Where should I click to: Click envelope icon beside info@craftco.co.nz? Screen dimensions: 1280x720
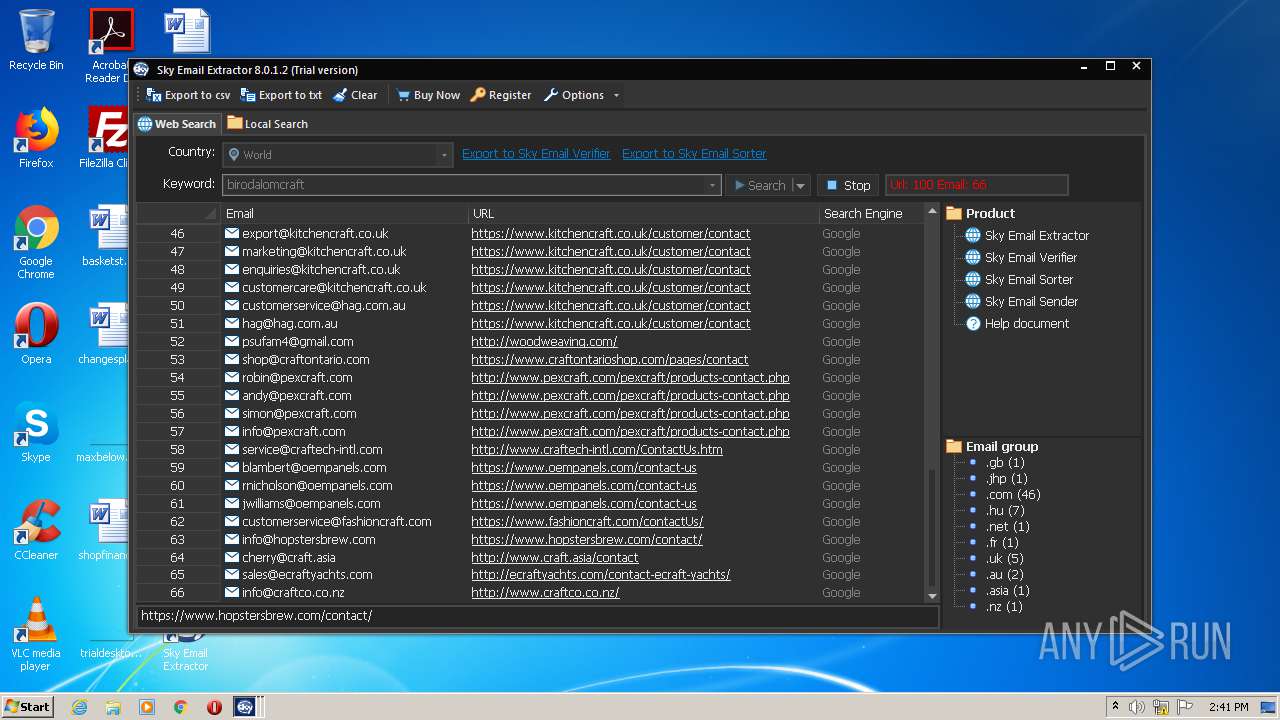click(x=232, y=593)
